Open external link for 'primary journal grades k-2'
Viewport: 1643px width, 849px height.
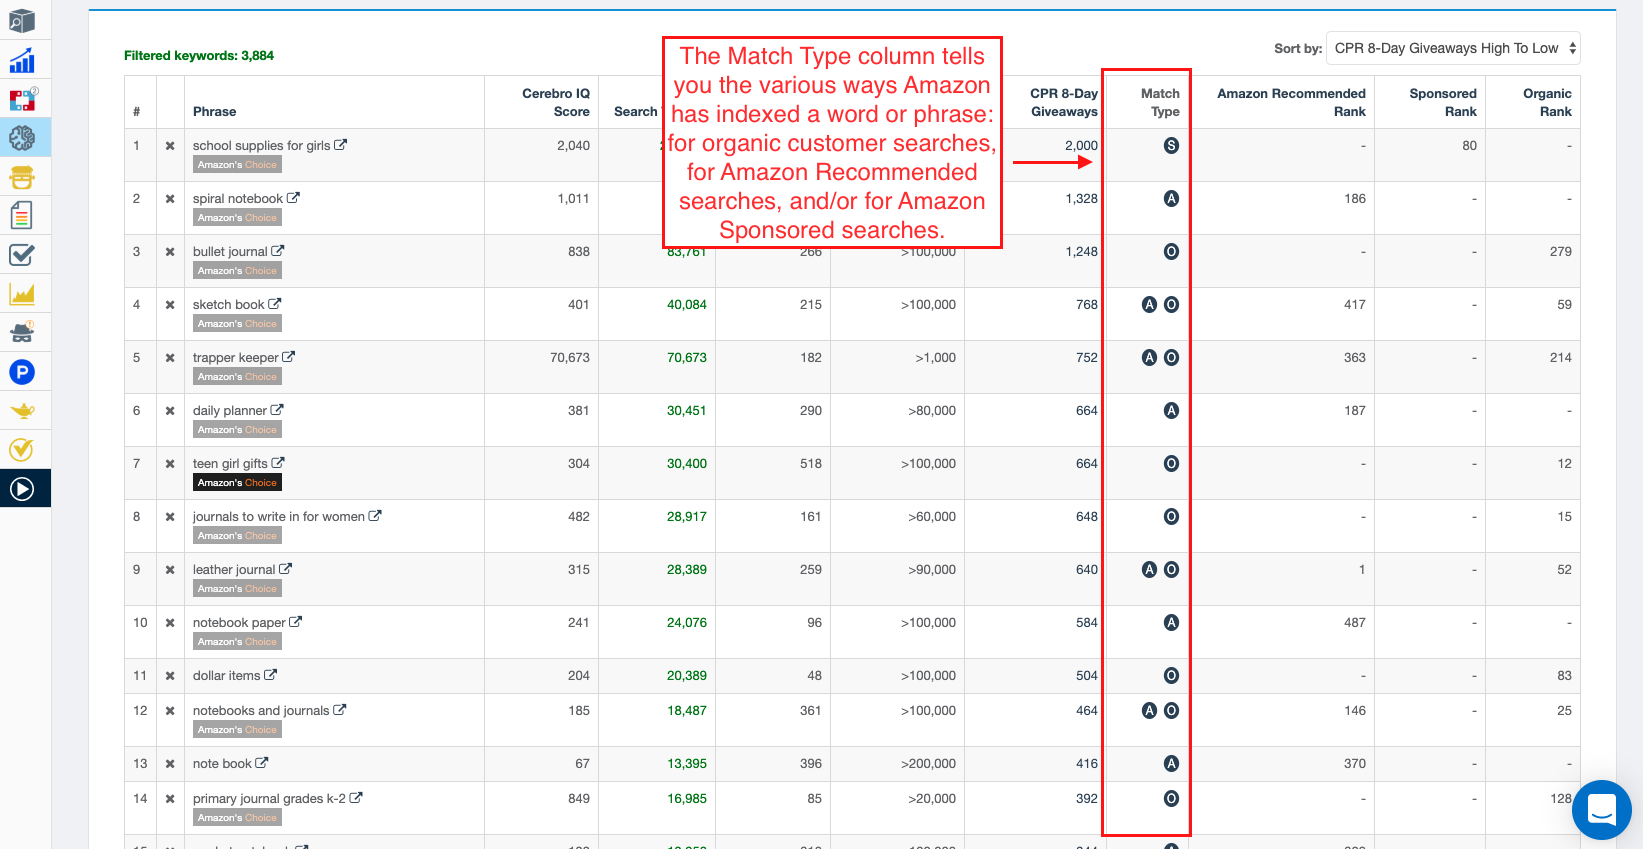356,798
